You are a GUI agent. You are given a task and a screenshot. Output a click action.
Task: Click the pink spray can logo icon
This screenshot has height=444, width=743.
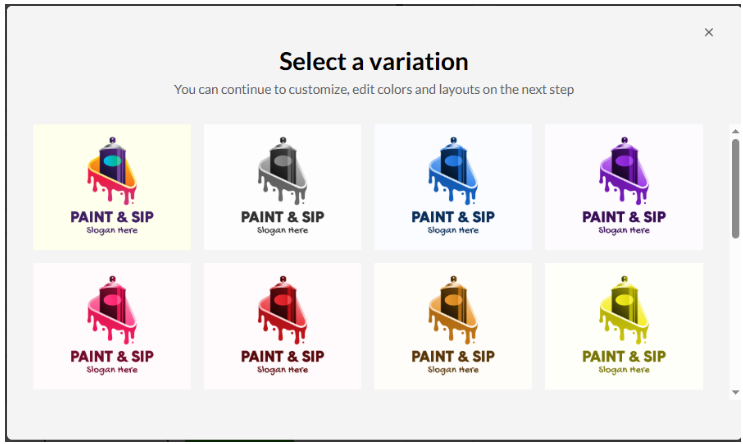click(112, 310)
